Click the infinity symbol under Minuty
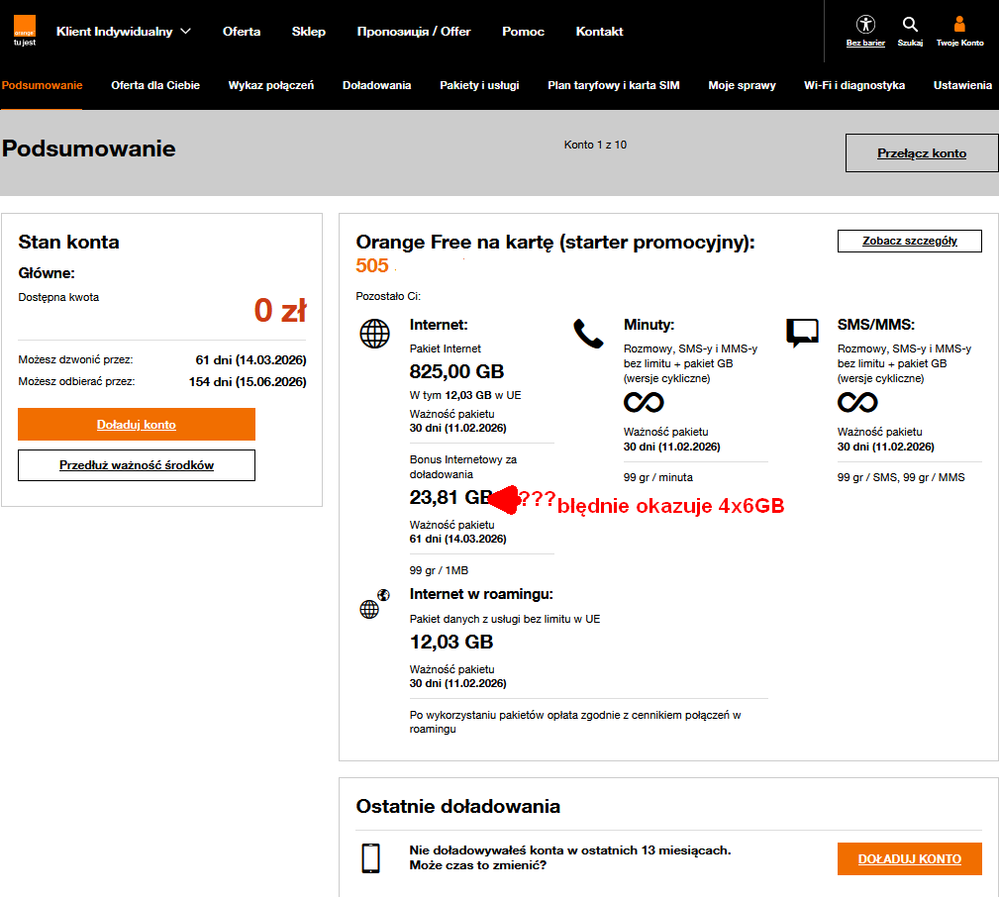The width and height of the screenshot is (999, 897). 643,401
